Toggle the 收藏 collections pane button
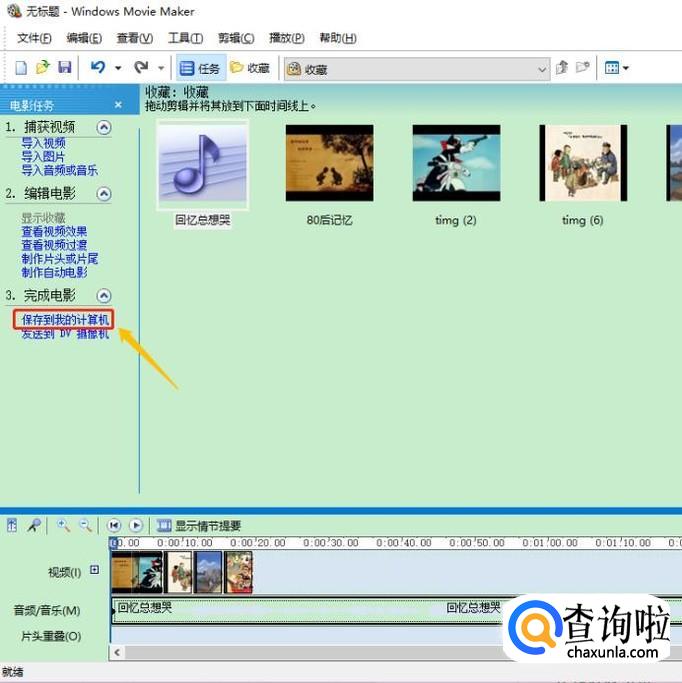Image resolution: width=682 pixels, height=683 pixels. [250, 68]
